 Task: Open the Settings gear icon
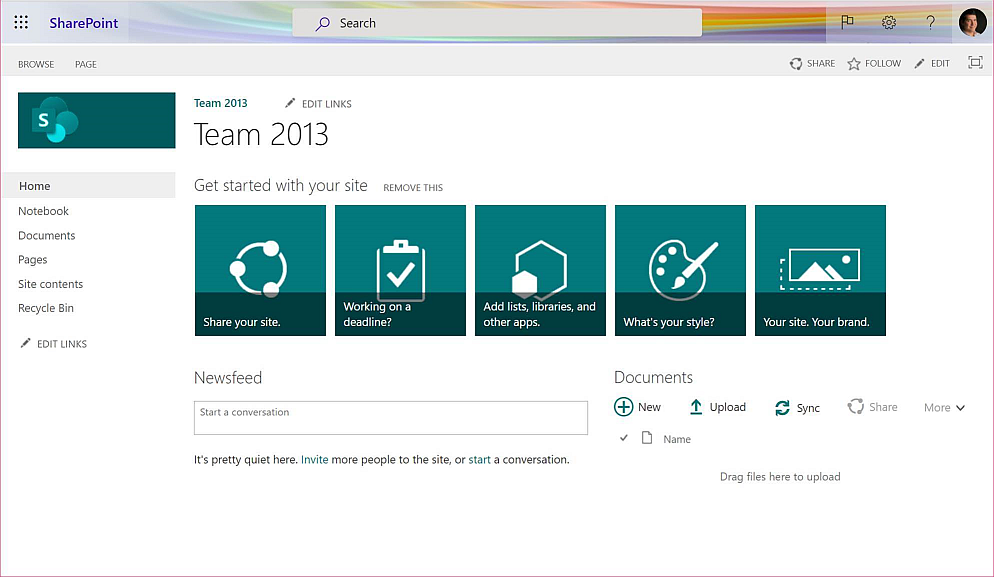(889, 23)
